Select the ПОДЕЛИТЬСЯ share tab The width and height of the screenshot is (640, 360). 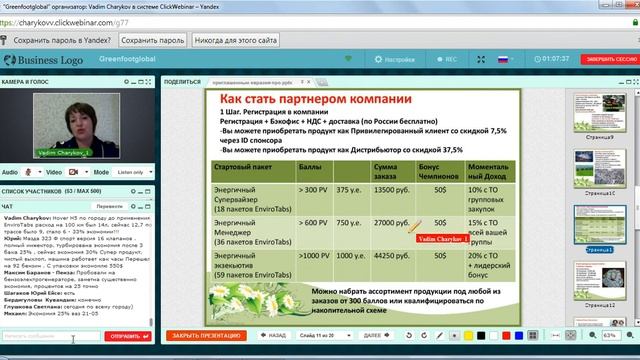pos(182,82)
